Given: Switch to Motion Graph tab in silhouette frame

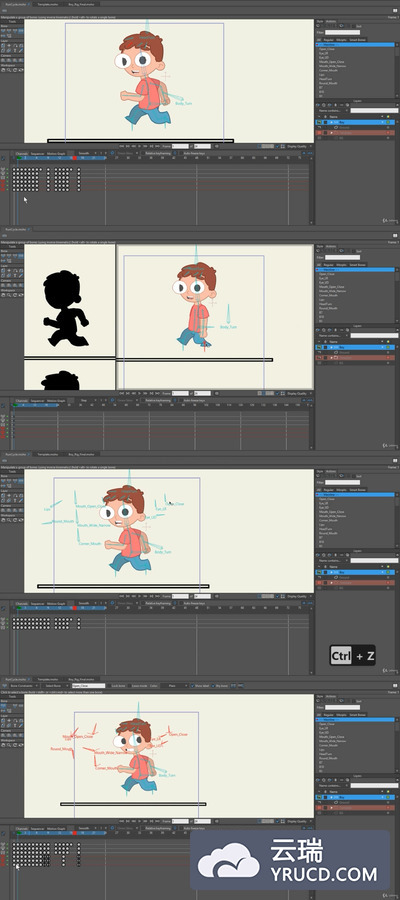Looking at the screenshot, I should (56, 401).
